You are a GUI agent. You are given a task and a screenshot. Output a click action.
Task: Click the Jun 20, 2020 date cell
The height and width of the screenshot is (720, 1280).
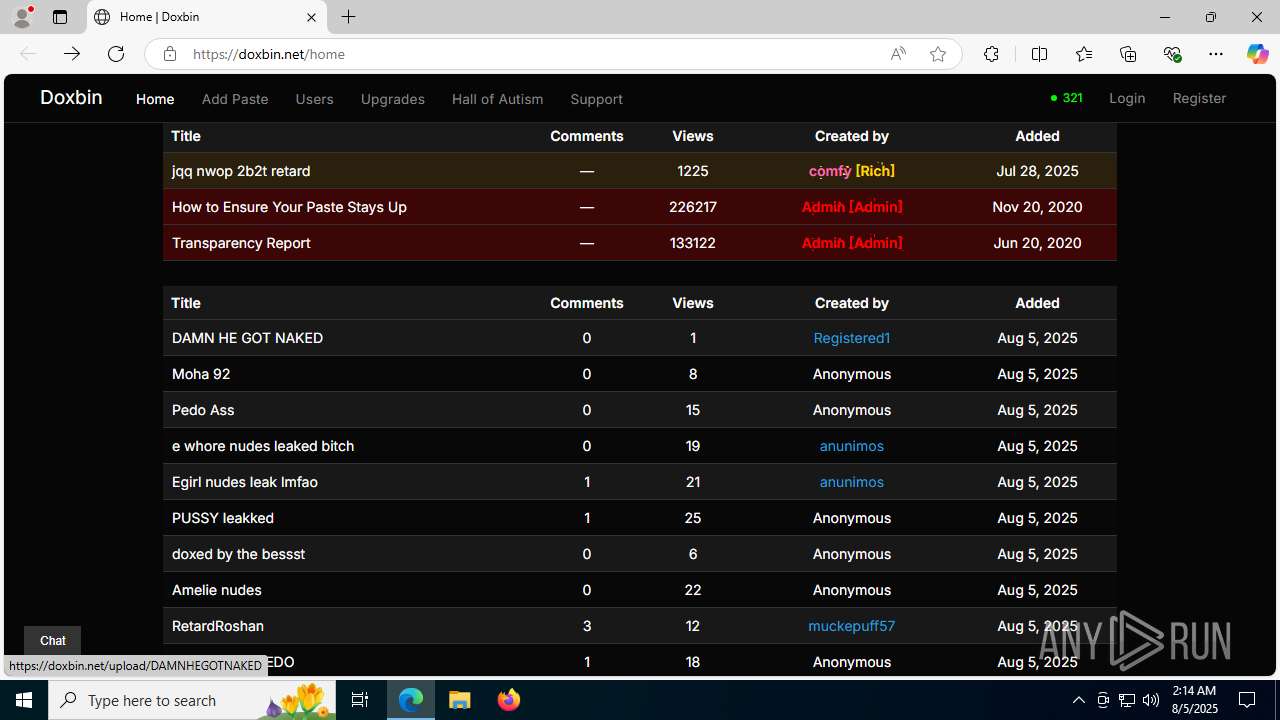click(x=1037, y=243)
